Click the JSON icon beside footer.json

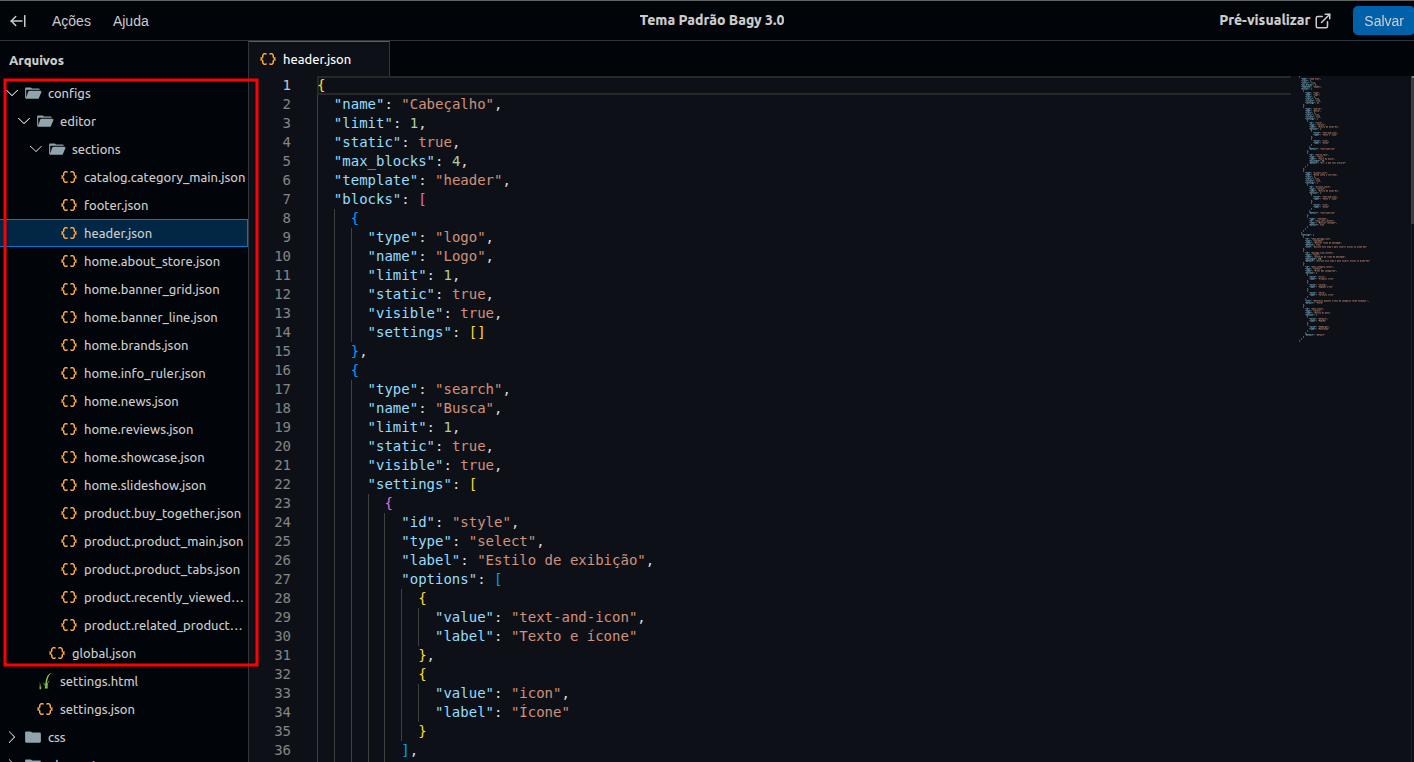pos(69,205)
